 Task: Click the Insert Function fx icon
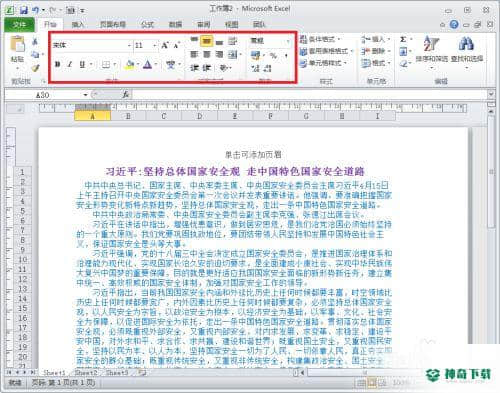point(126,95)
